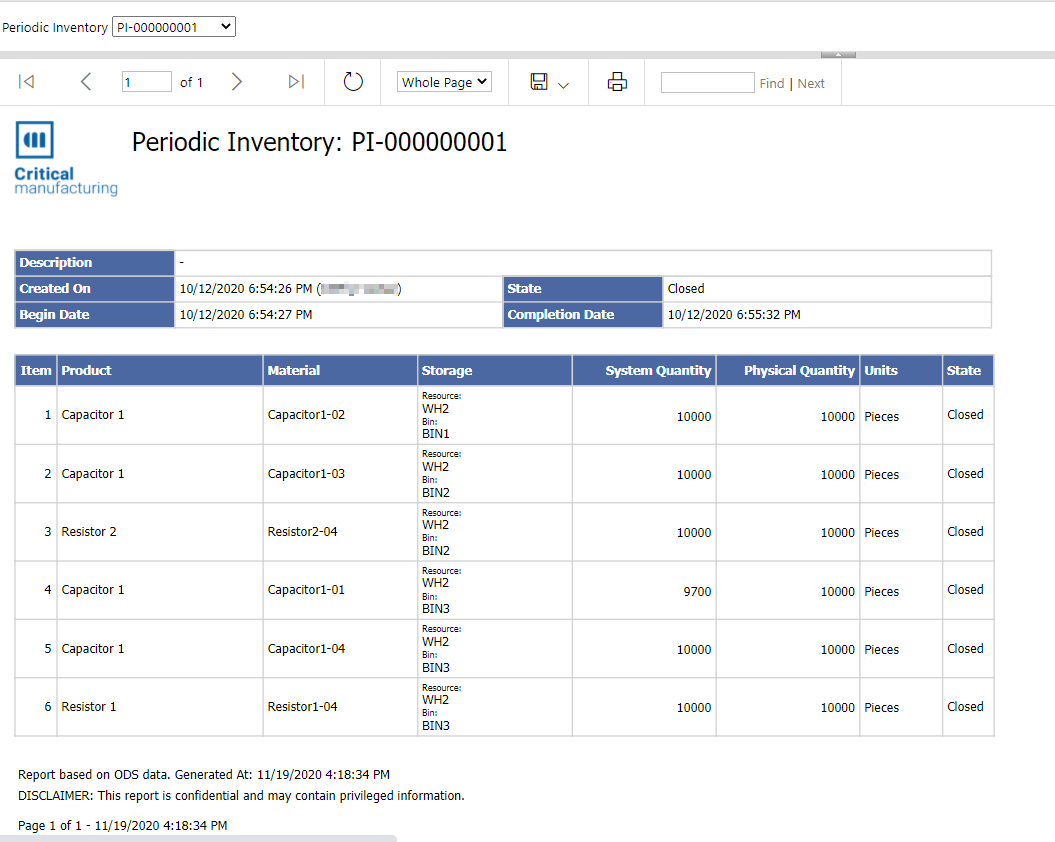Print the report using printer icon
This screenshot has width=1055, height=842.
[617, 82]
